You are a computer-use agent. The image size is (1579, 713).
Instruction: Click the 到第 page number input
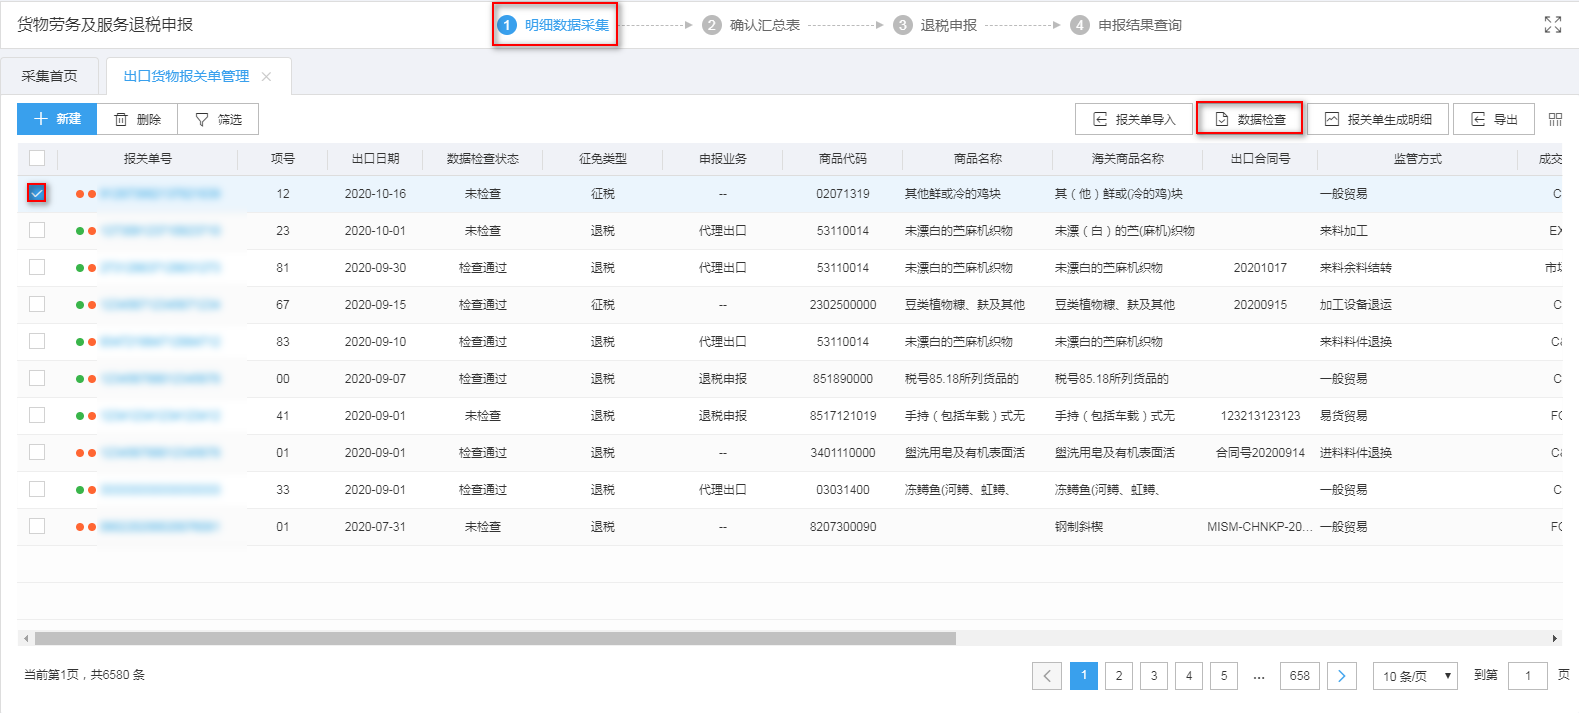click(x=1527, y=676)
